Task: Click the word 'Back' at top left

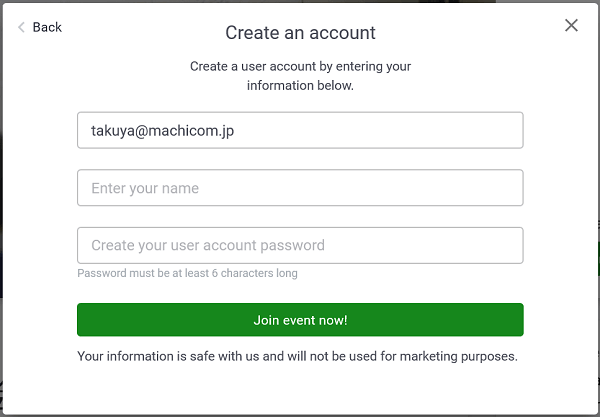Action: (47, 27)
